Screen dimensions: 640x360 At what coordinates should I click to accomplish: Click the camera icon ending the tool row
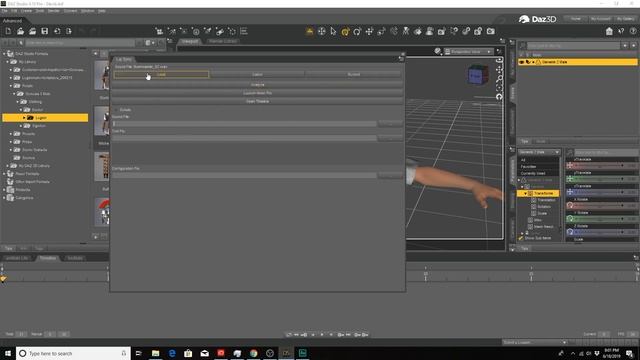click(x=491, y=31)
